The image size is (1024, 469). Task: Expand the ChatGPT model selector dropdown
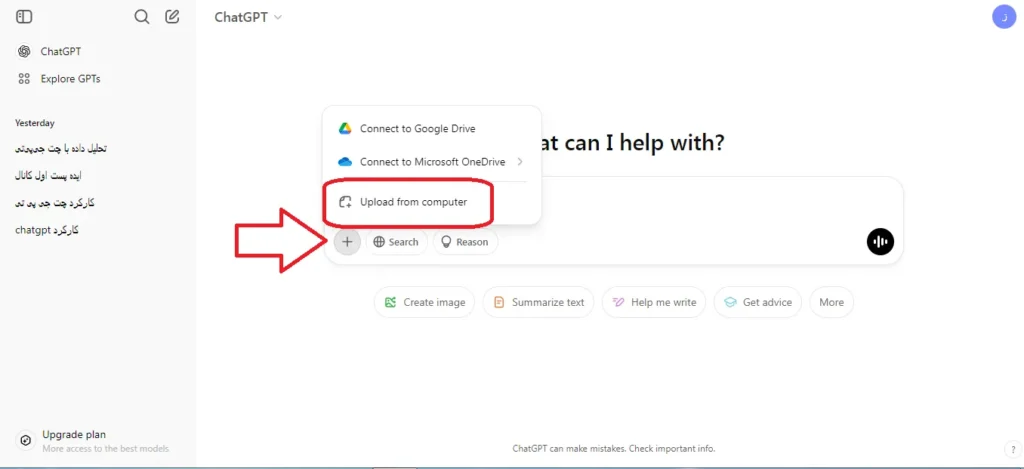click(248, 17)
